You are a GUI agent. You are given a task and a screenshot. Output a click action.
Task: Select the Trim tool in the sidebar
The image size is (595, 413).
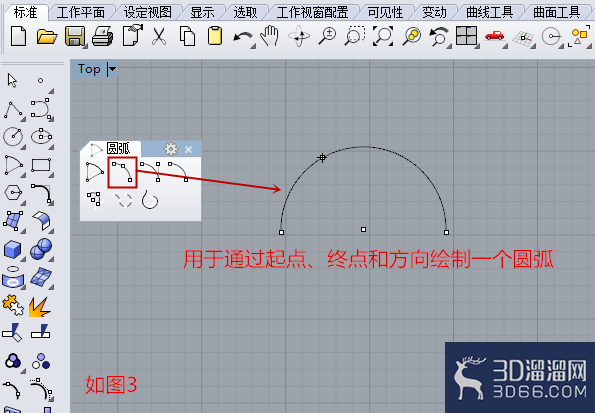coord(13,333)
